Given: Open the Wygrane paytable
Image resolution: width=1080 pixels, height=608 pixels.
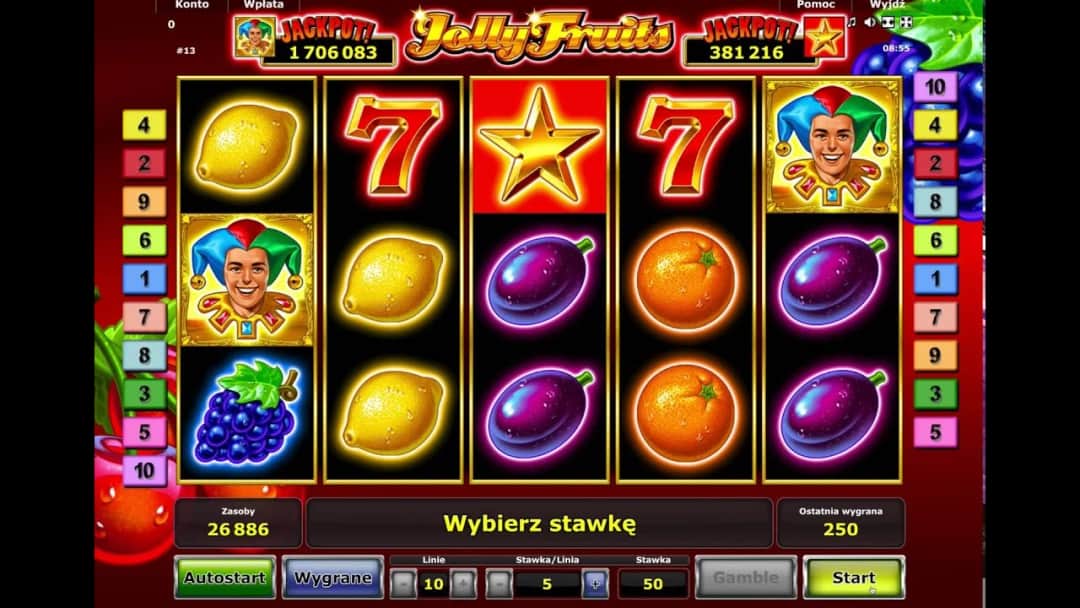Looking at the screenshot, I should point(333,578).
